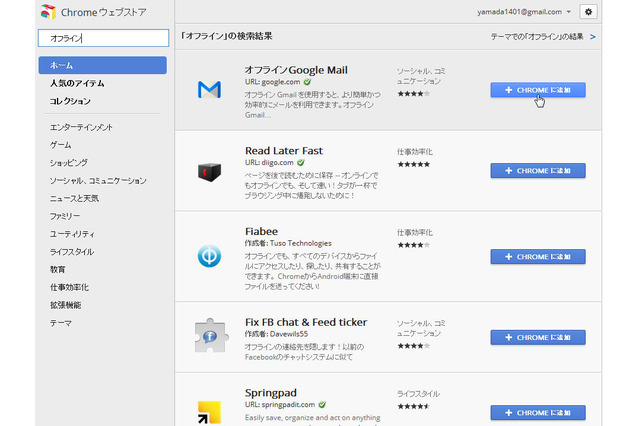
Task: Open the Read Later Fast title
Action: pos(284,151)
